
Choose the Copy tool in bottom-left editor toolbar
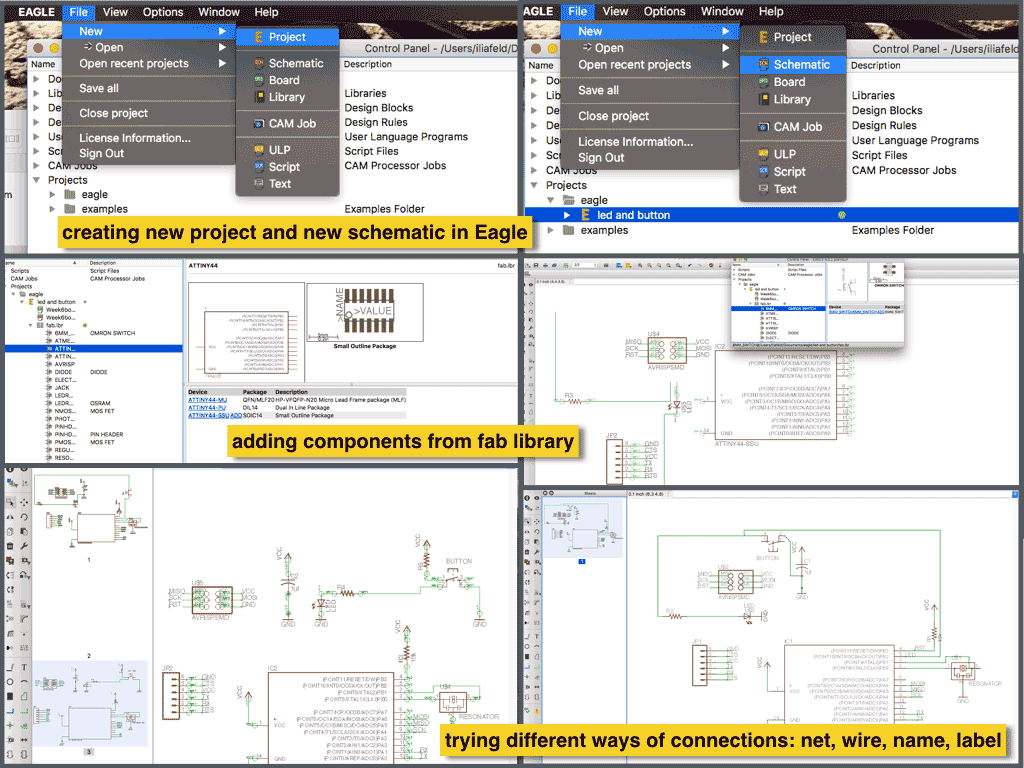tap(10, 532)
